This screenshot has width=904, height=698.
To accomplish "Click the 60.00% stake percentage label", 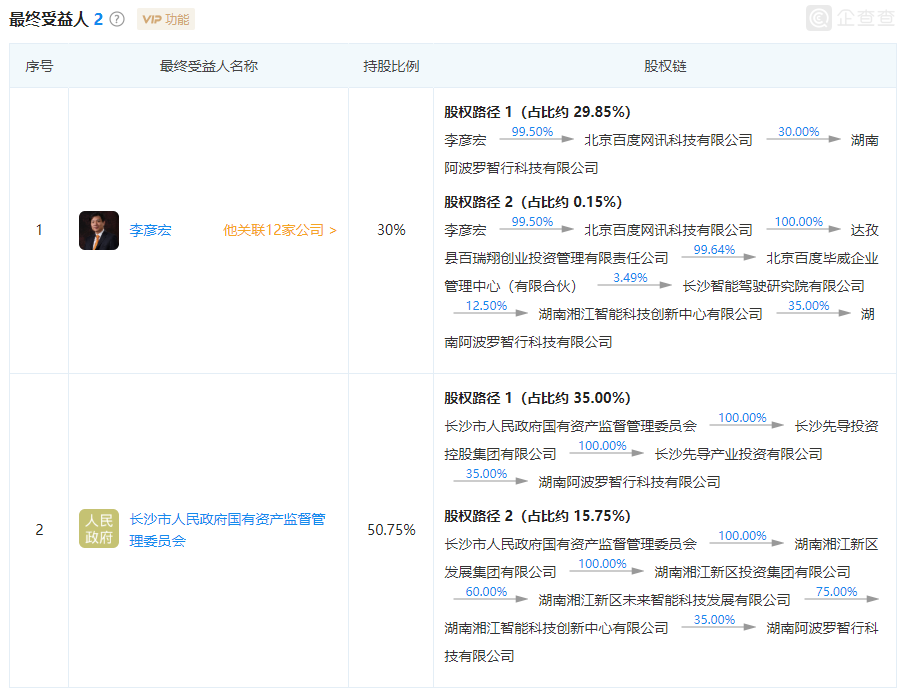I will point(486,592).
